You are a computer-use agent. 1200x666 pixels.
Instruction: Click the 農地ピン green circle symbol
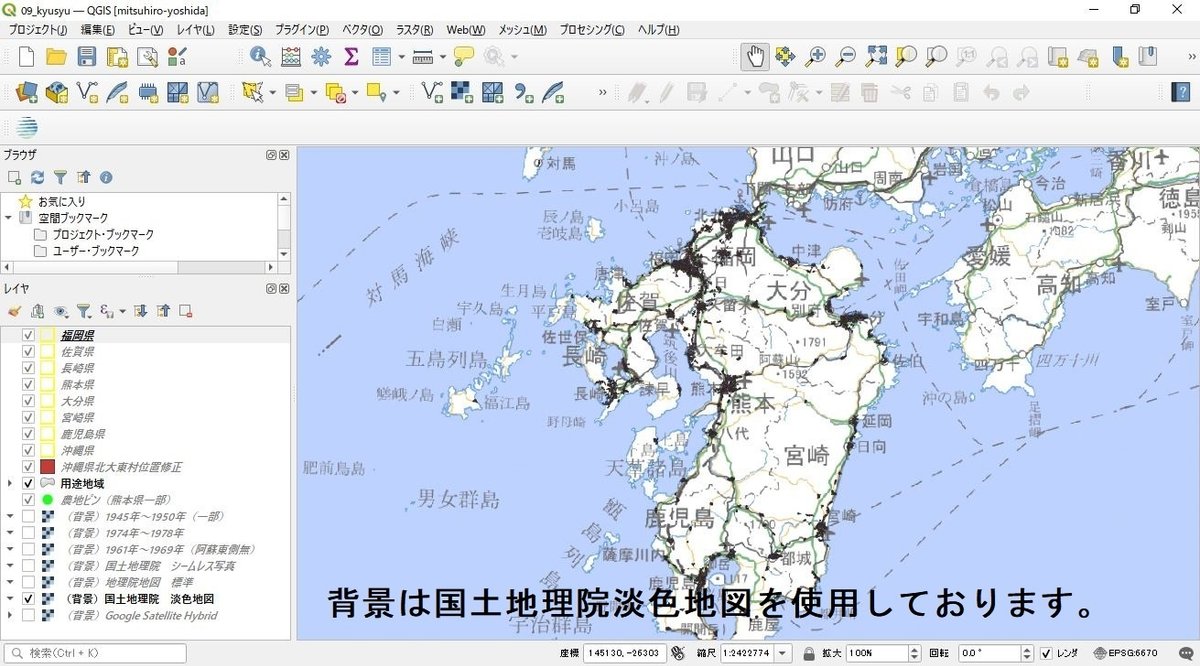(47, 500)
